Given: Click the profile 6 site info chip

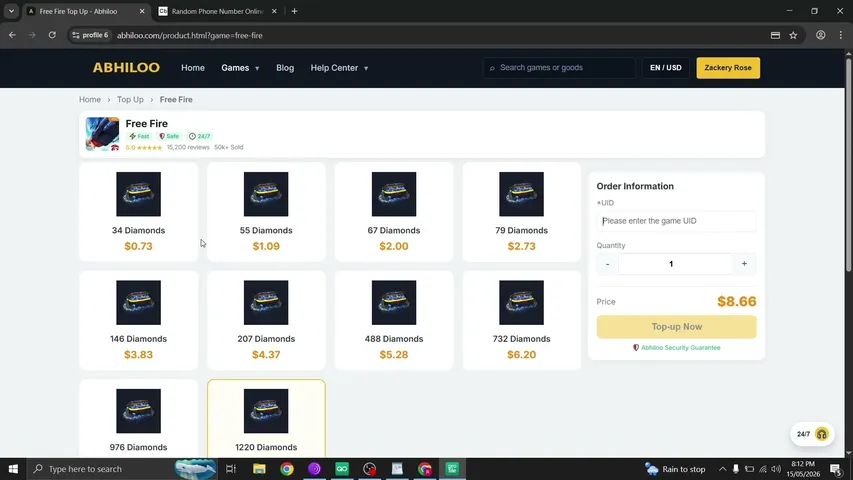Looking at the screenshot, I should [90, 35].
